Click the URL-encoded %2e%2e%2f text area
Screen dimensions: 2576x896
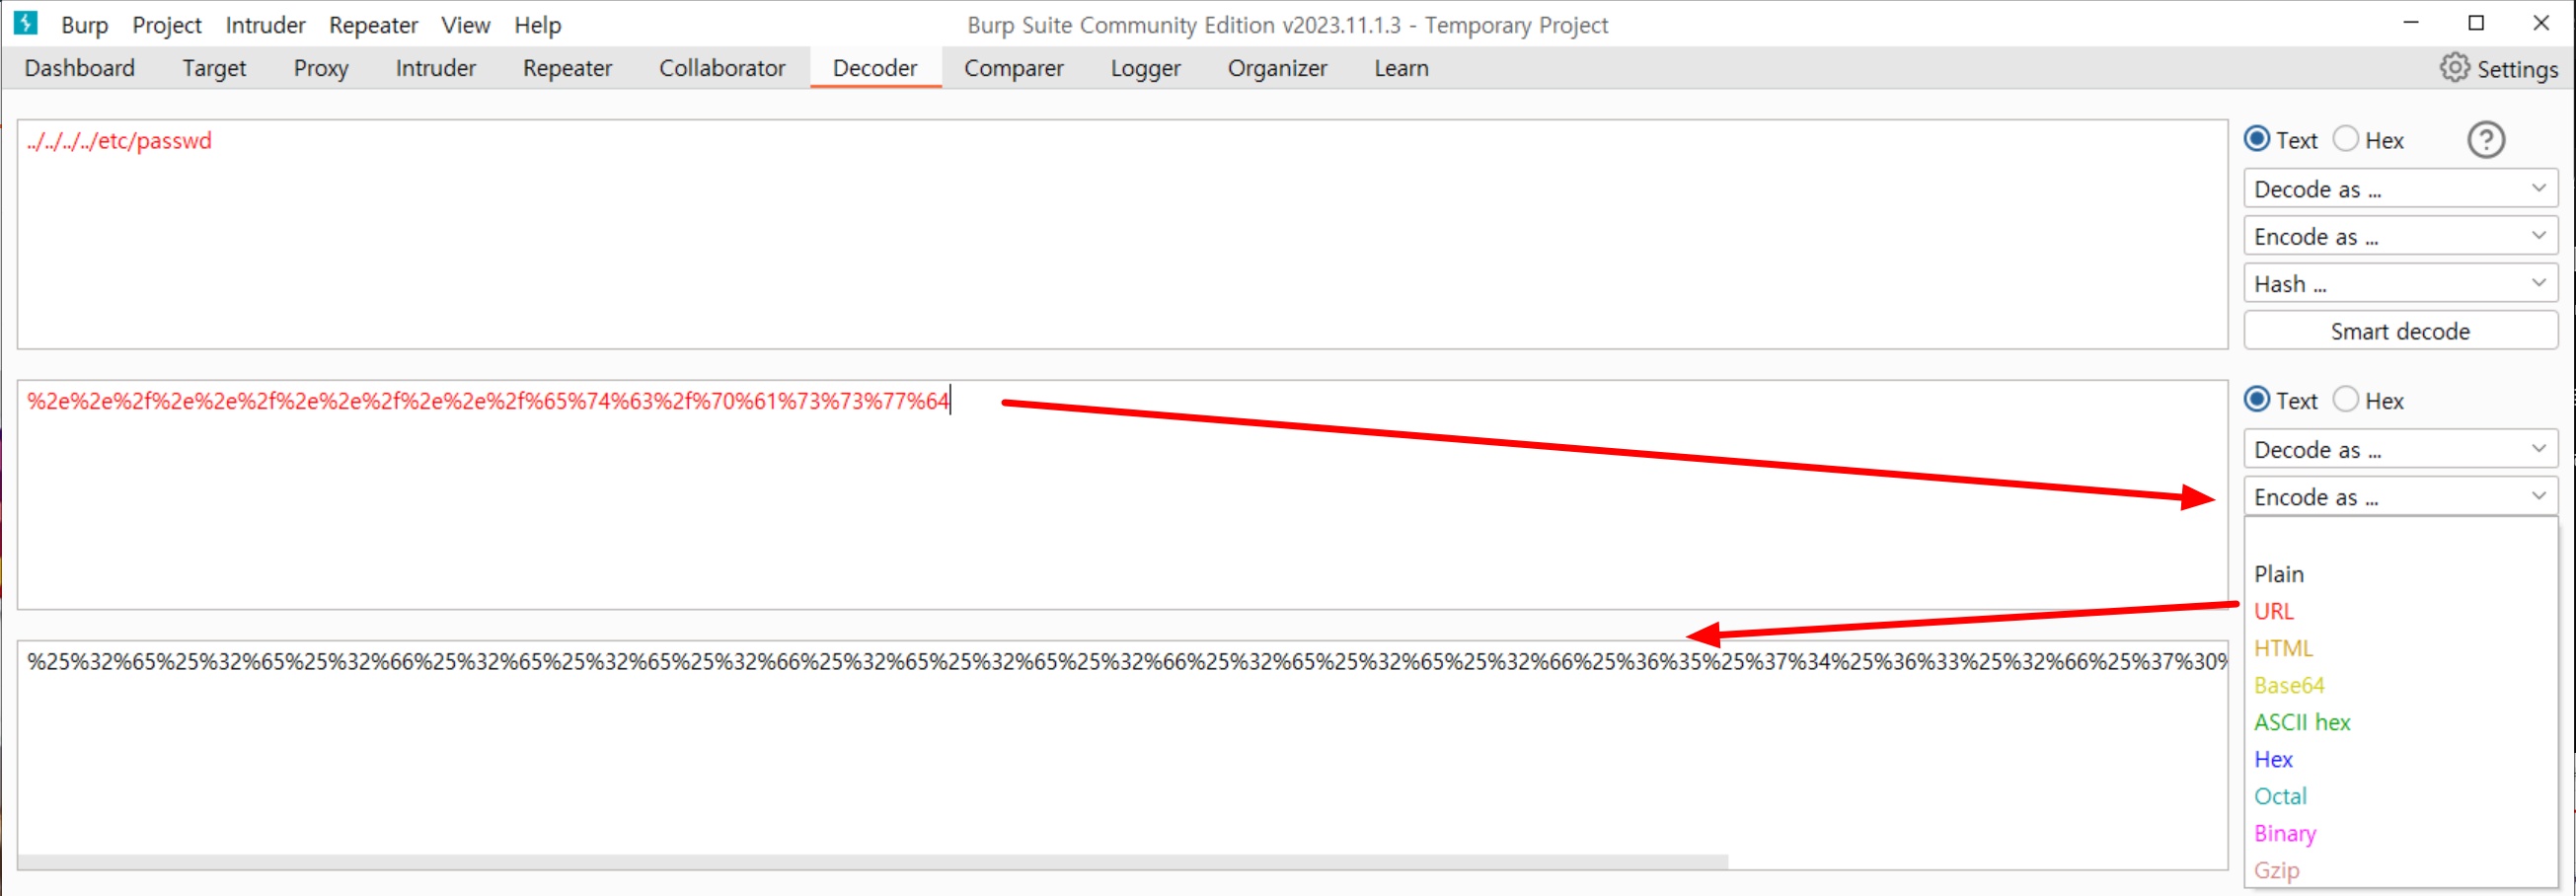pos(1122,494)
